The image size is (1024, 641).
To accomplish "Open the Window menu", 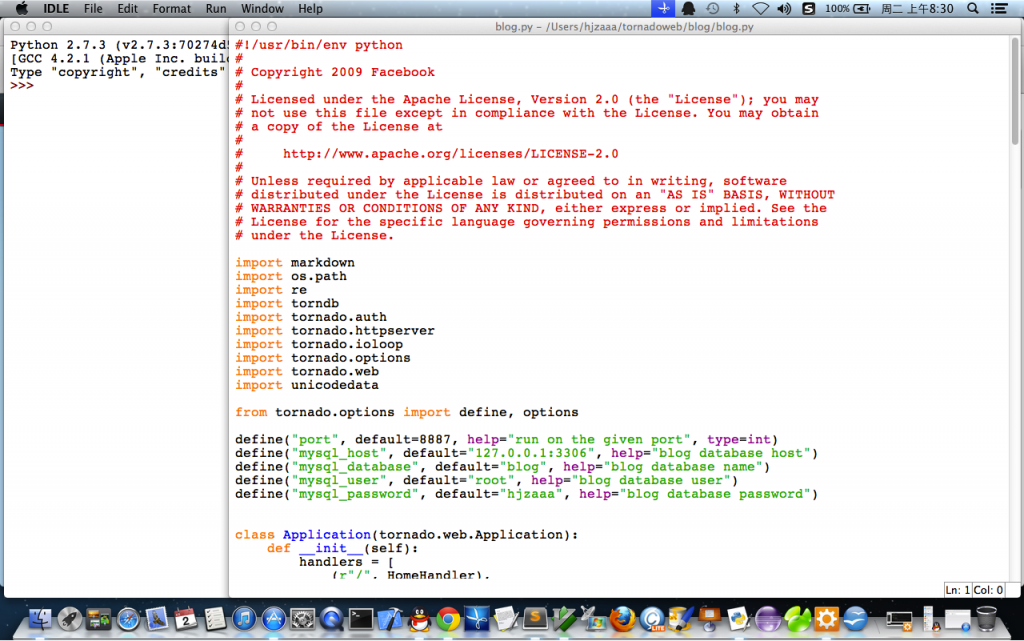I will [x=262, y=8].
